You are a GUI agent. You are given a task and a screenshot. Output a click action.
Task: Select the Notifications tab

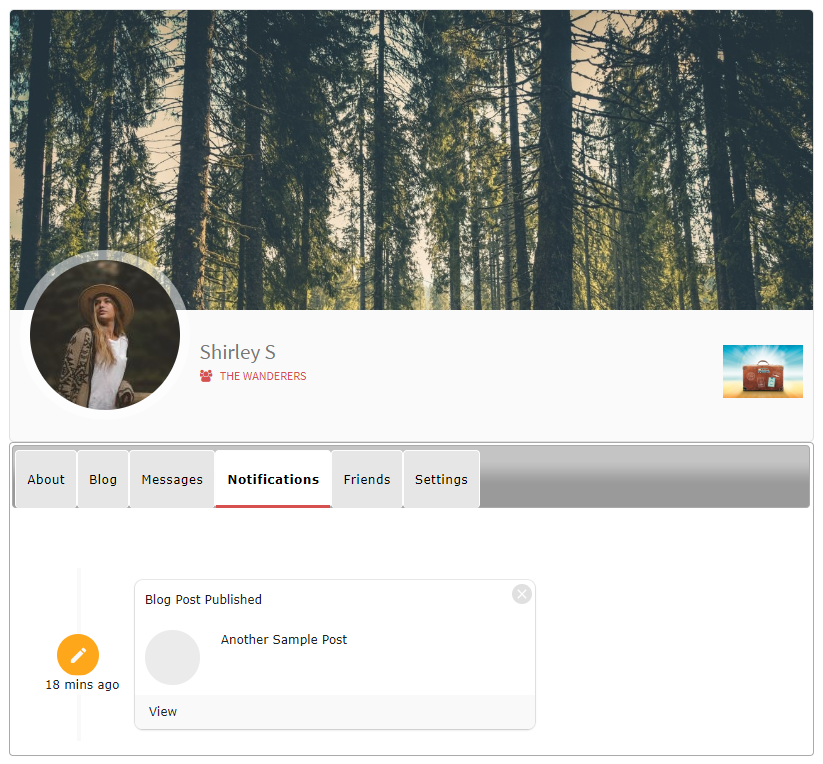point(273,479)
